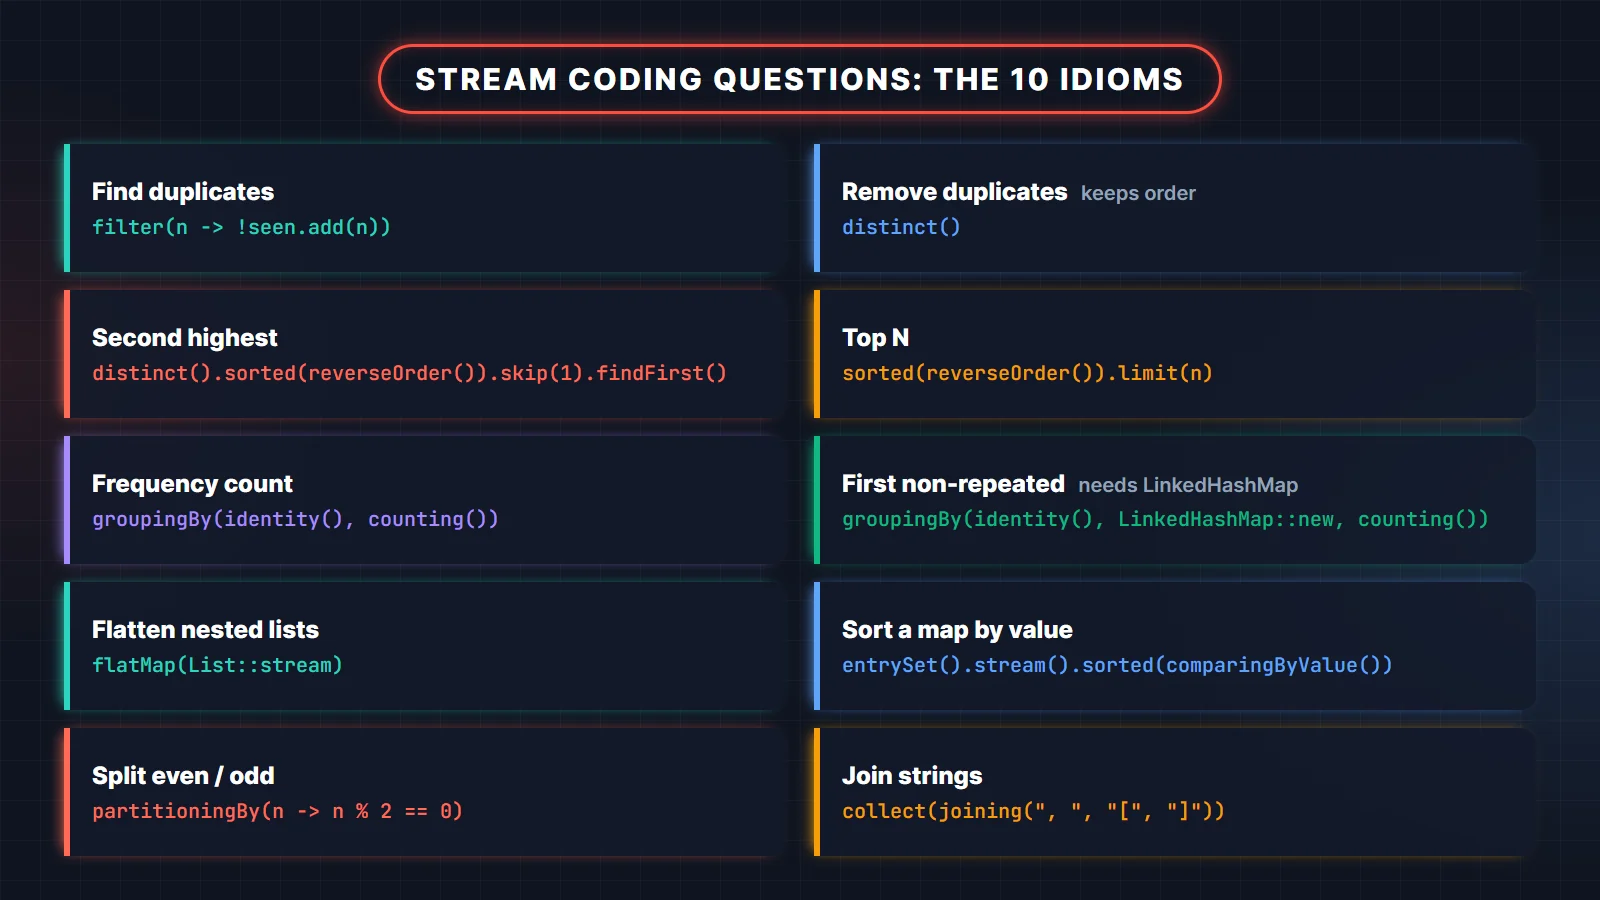Select the 'Flatten nested lists' heading
1600x900 pixels.
(205, 629)
